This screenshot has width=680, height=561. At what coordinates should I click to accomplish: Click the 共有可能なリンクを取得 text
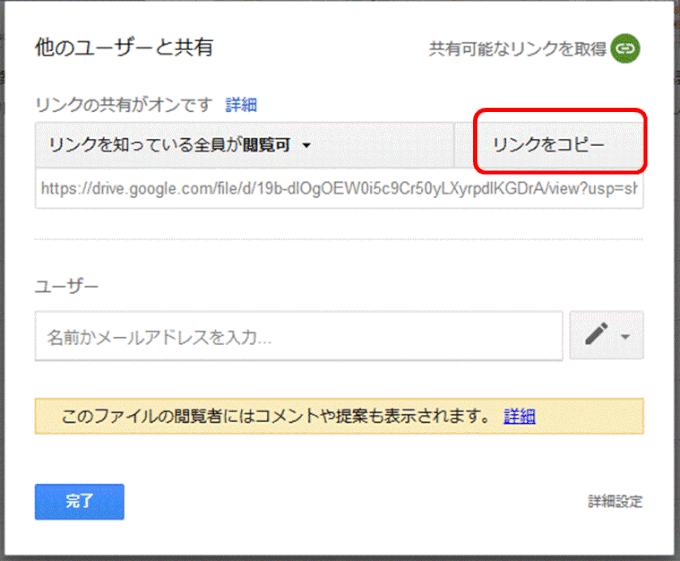point(517,49)
